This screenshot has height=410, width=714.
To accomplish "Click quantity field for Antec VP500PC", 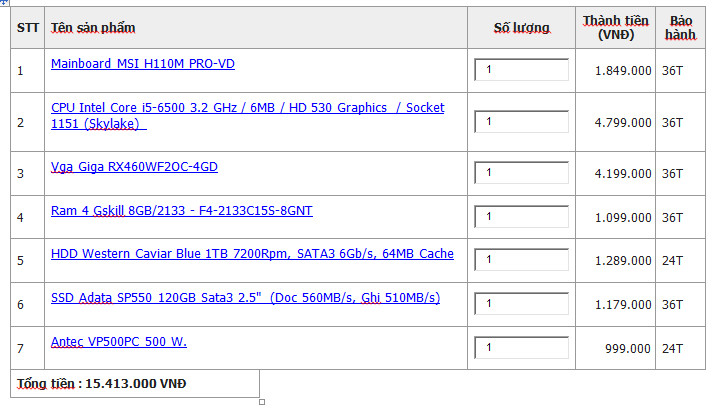I will (521, 348).
